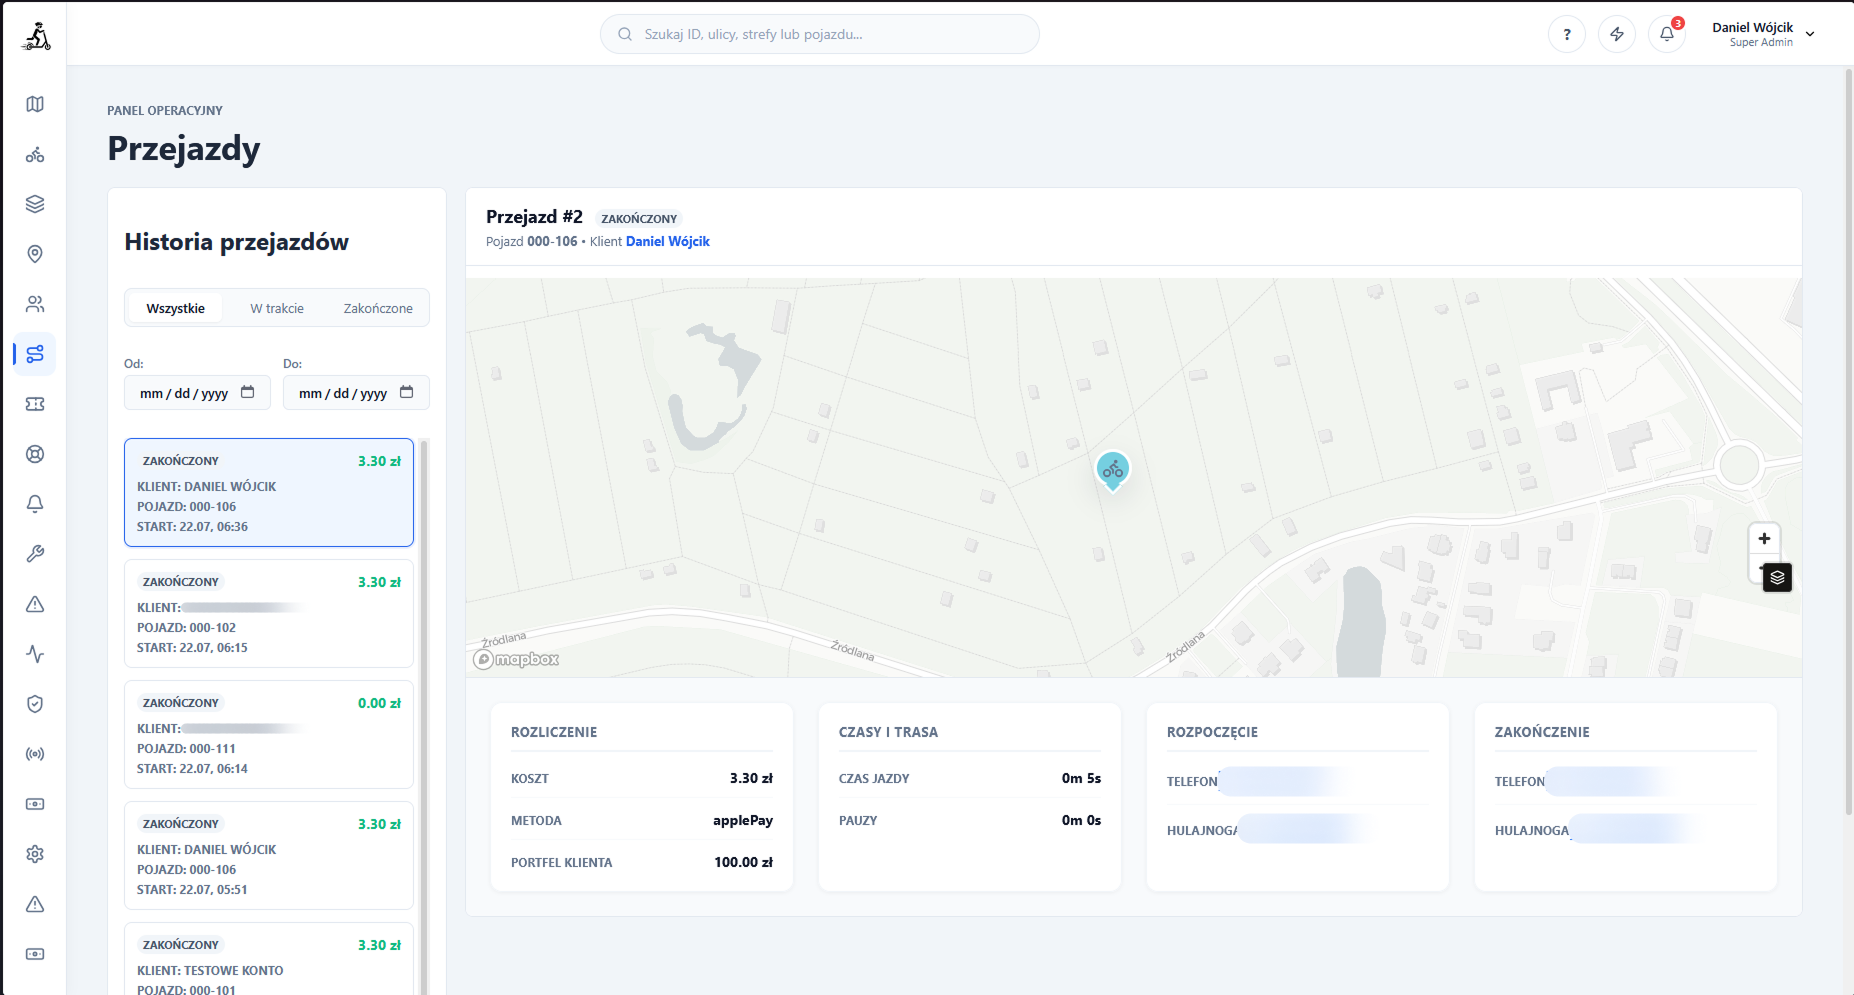
Task: Click the applePay method value
Action: (x=743, y=820)
